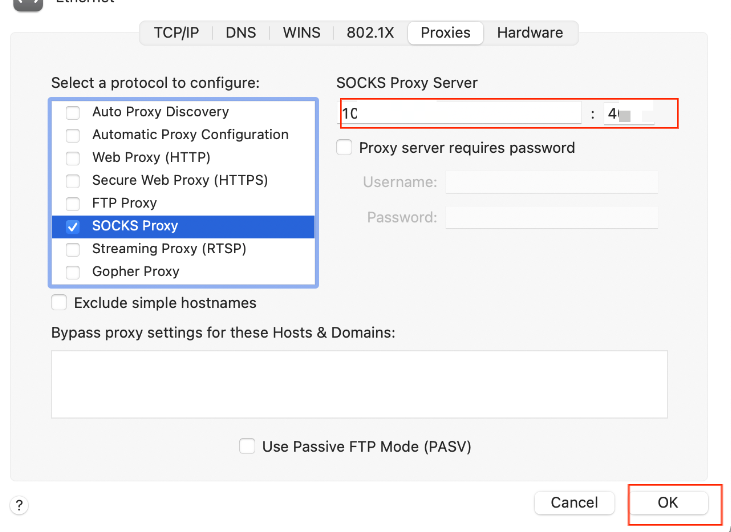Enable Secure Web Proxy (HTTPS) checkbox
The width and height of the screenshot is (731, 532).
tap(73, 181)
